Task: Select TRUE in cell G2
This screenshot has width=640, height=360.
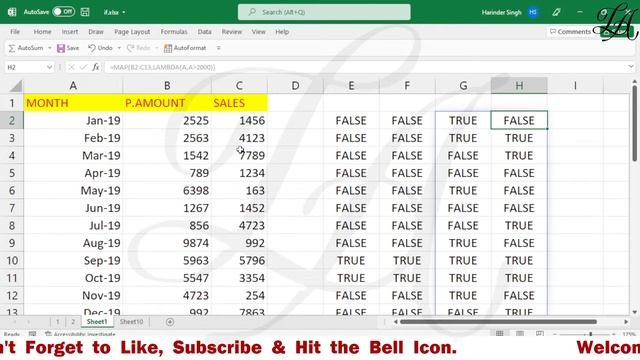Action: [x=463, y=120]
